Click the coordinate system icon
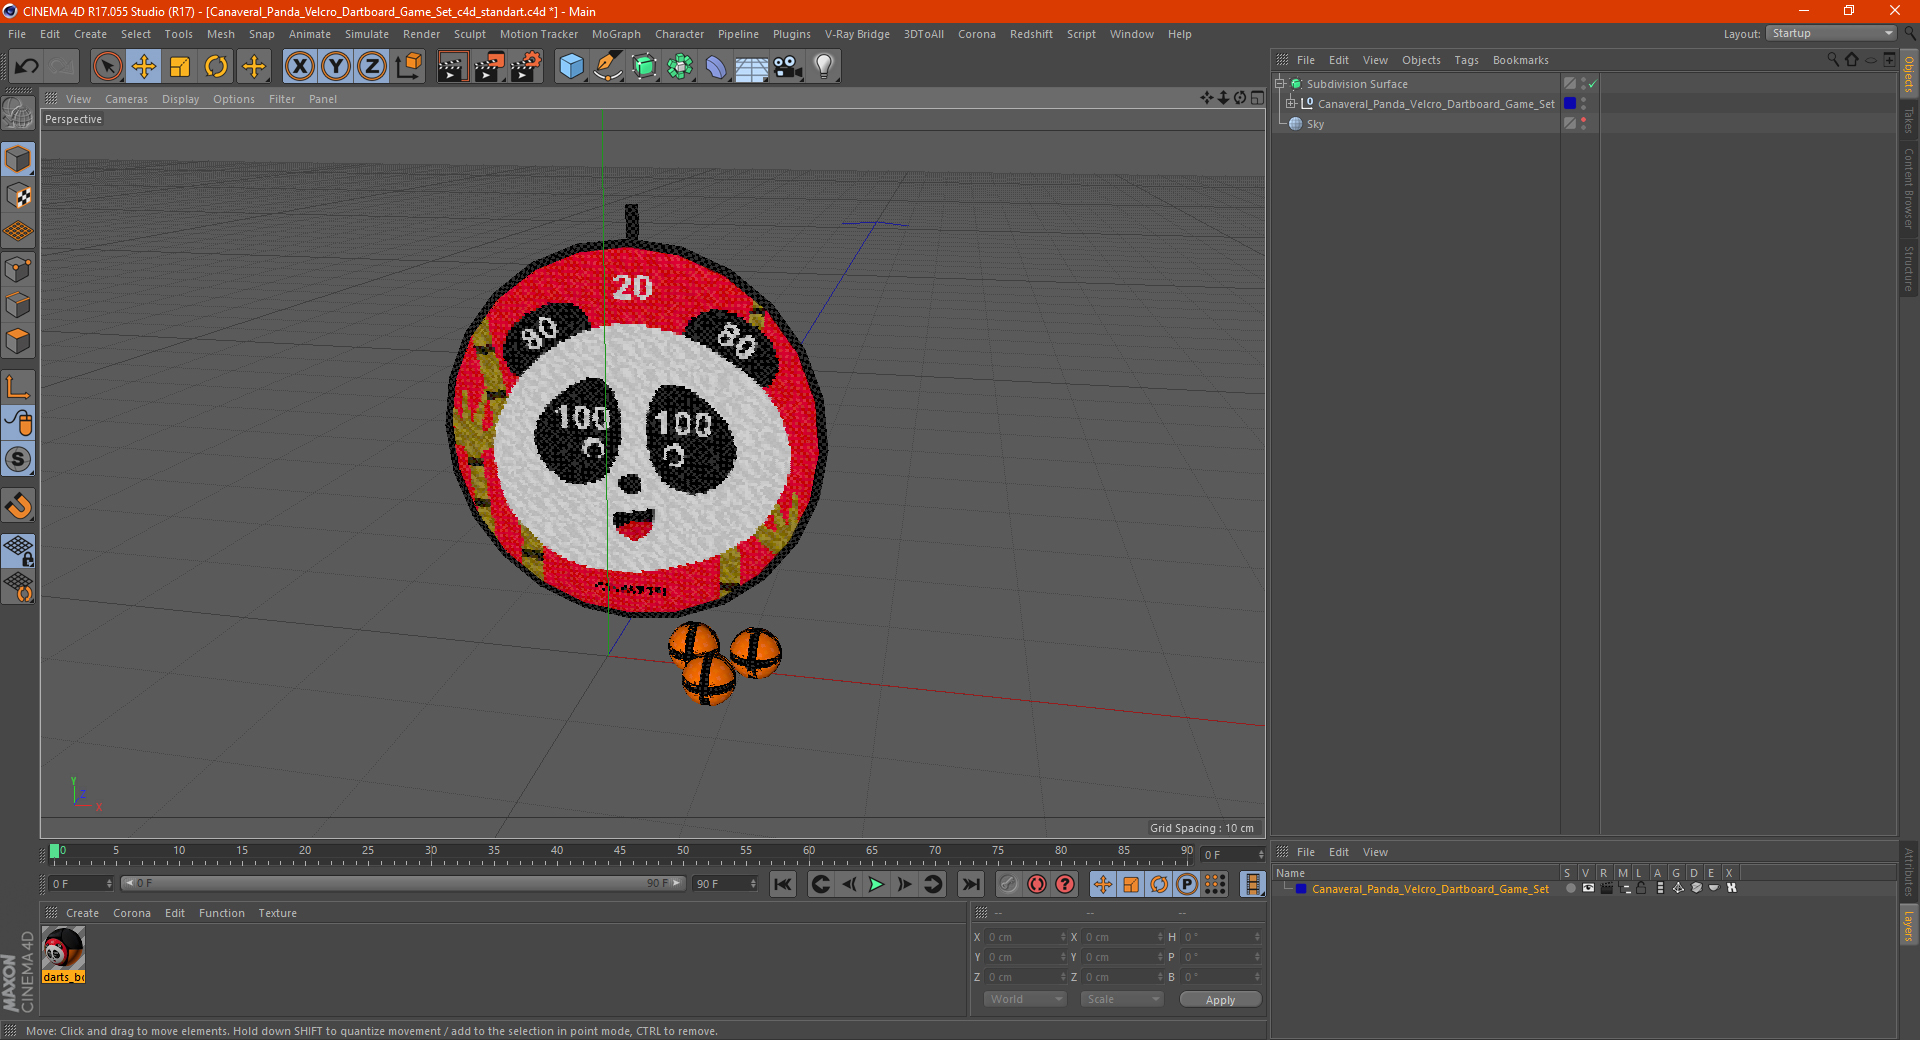The width and height of the screenshot is (1920, 1040). (x=408, y=67)
